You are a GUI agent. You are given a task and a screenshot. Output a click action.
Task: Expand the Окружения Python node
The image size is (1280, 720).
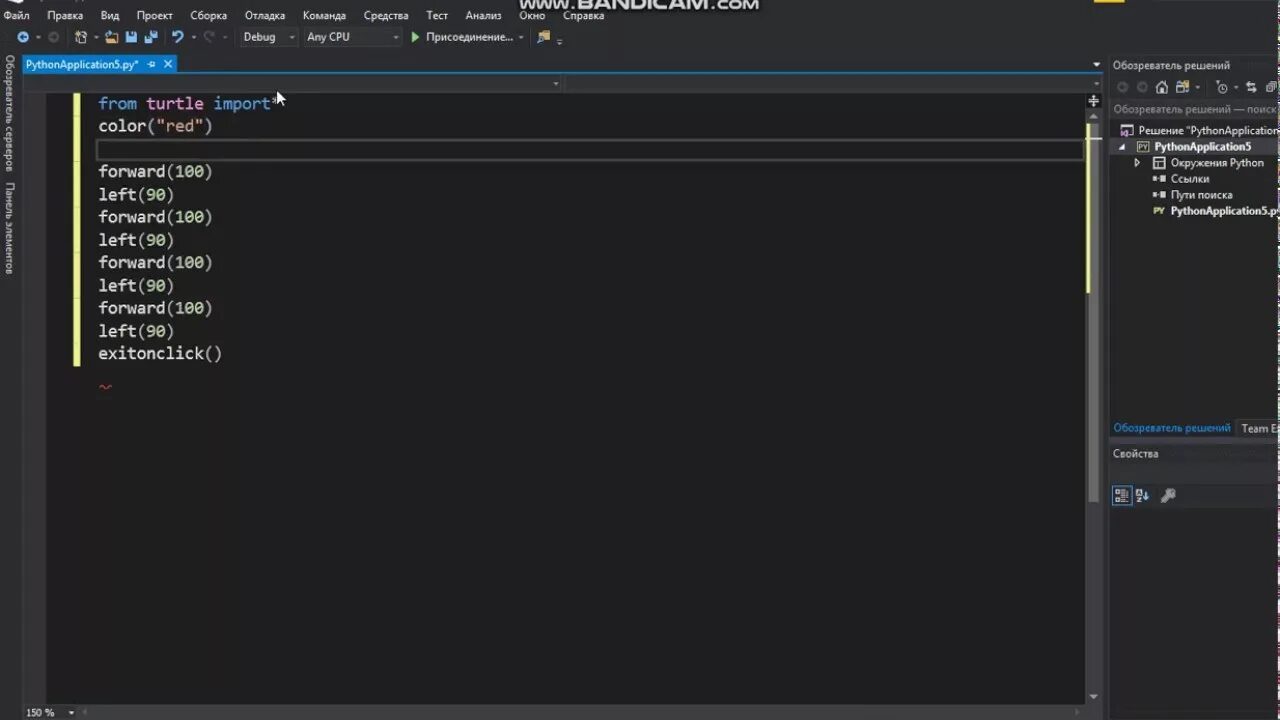click(1137, 163)
